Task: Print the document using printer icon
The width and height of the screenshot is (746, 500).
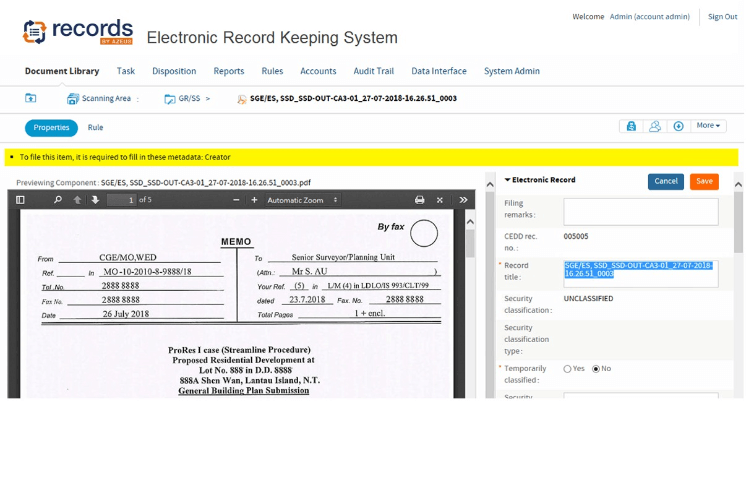Action: 420,200
